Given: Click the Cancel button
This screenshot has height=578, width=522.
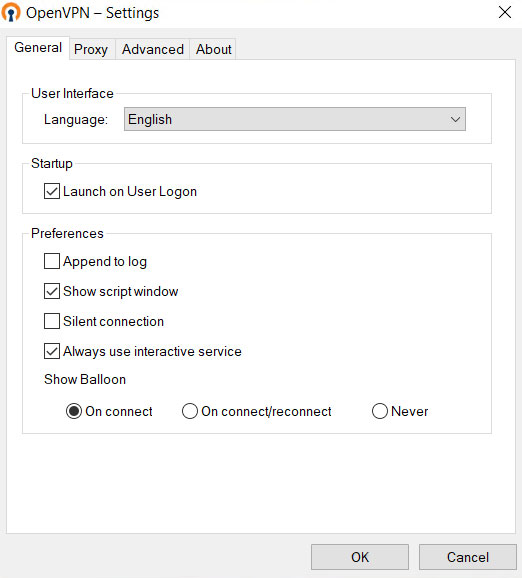Looking at the screenshot, I should [x=467, y=557].
